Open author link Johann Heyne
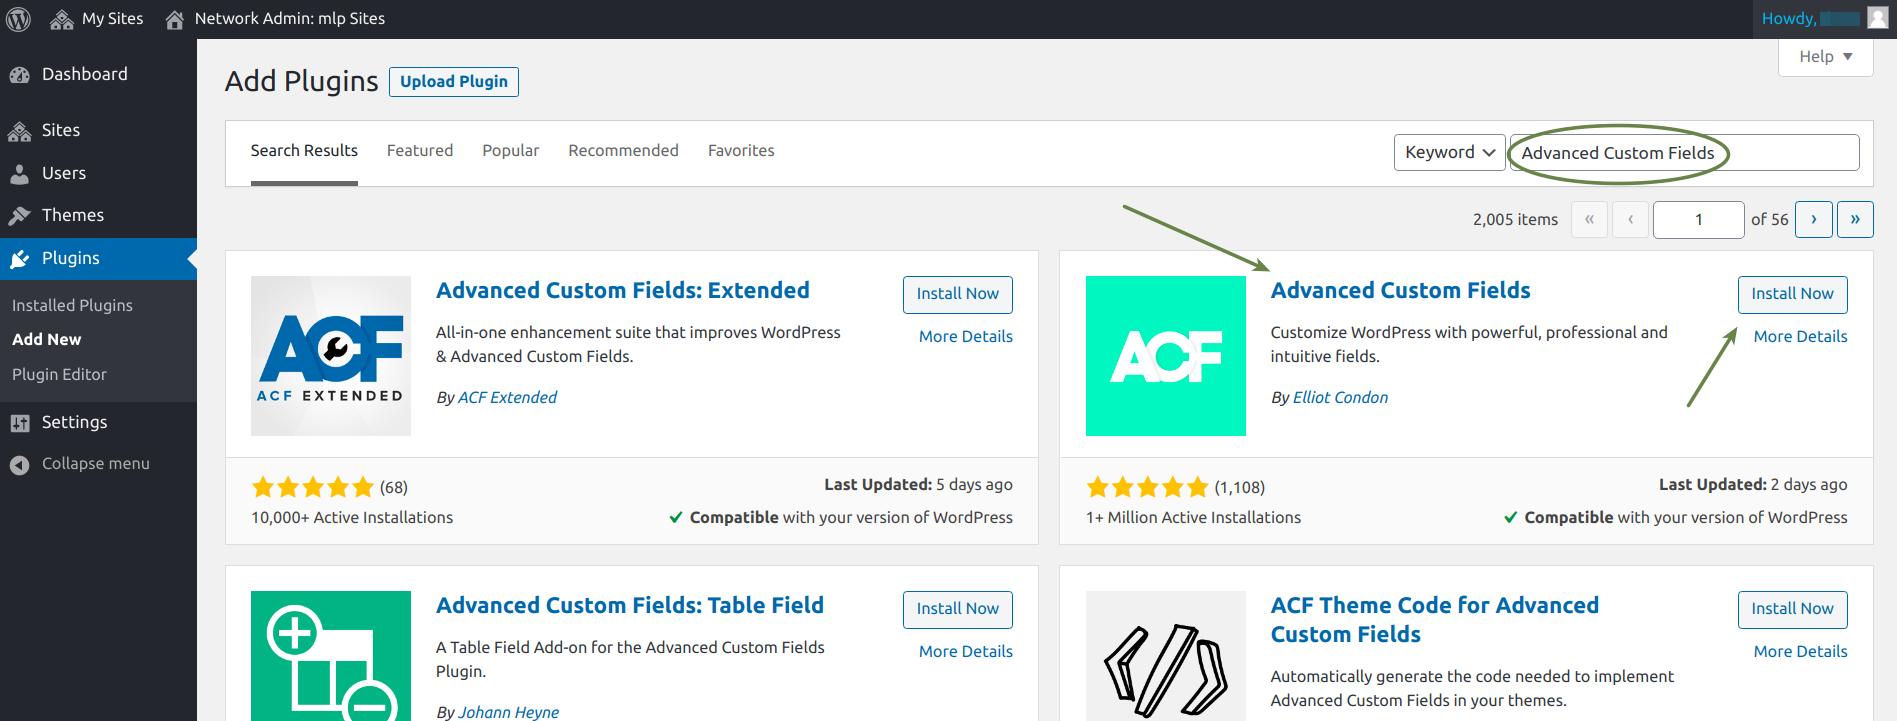The height and width of the screenshot is (721, 1897). tap(509, 712)
